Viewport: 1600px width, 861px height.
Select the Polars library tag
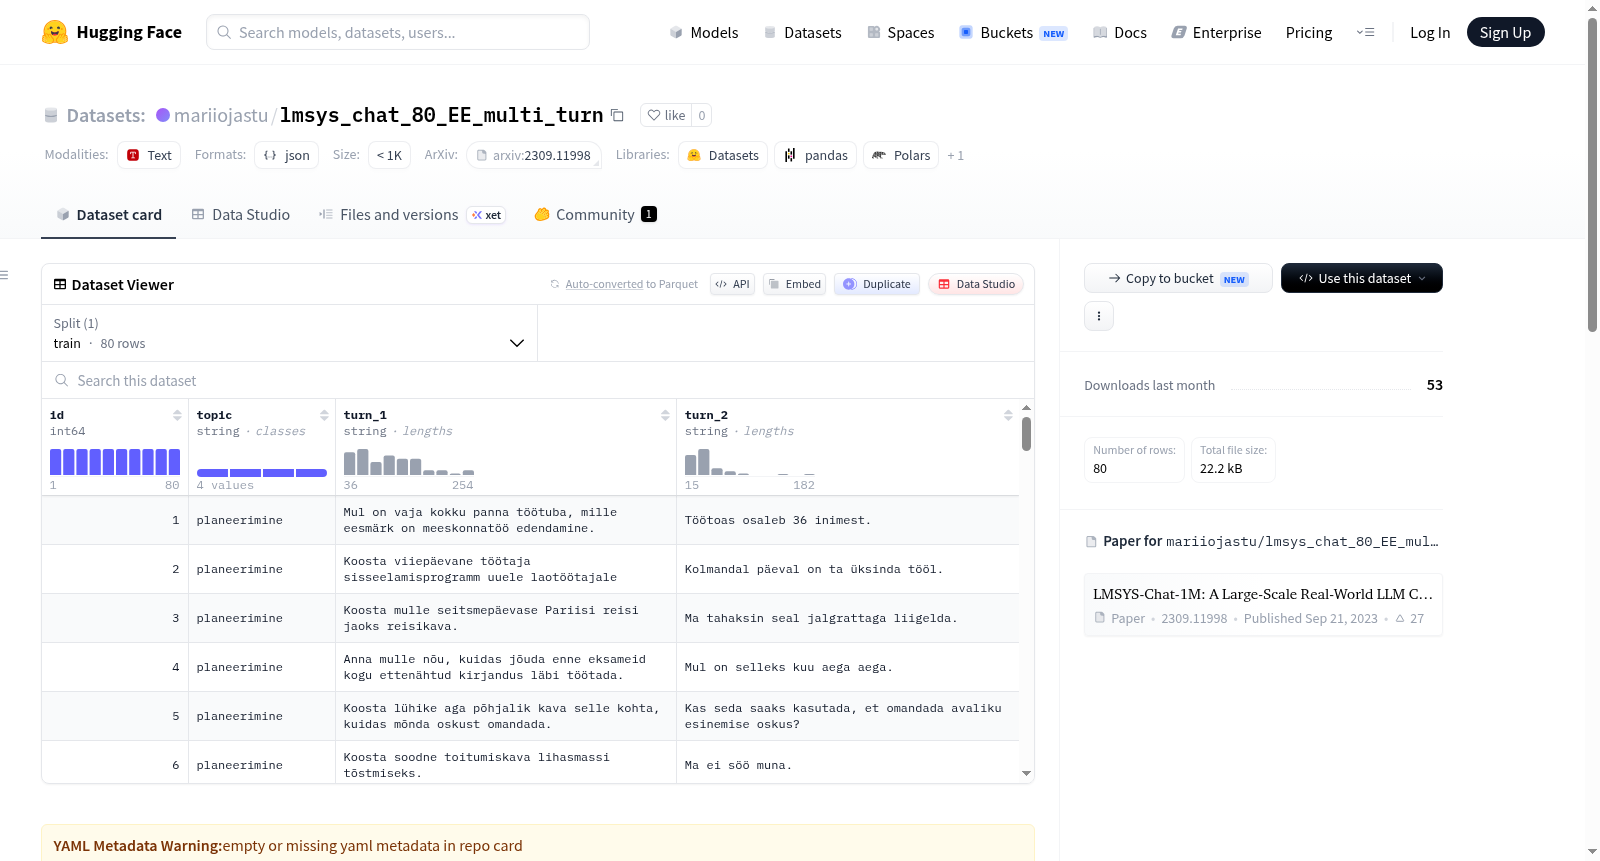click(x=901, y=155)
